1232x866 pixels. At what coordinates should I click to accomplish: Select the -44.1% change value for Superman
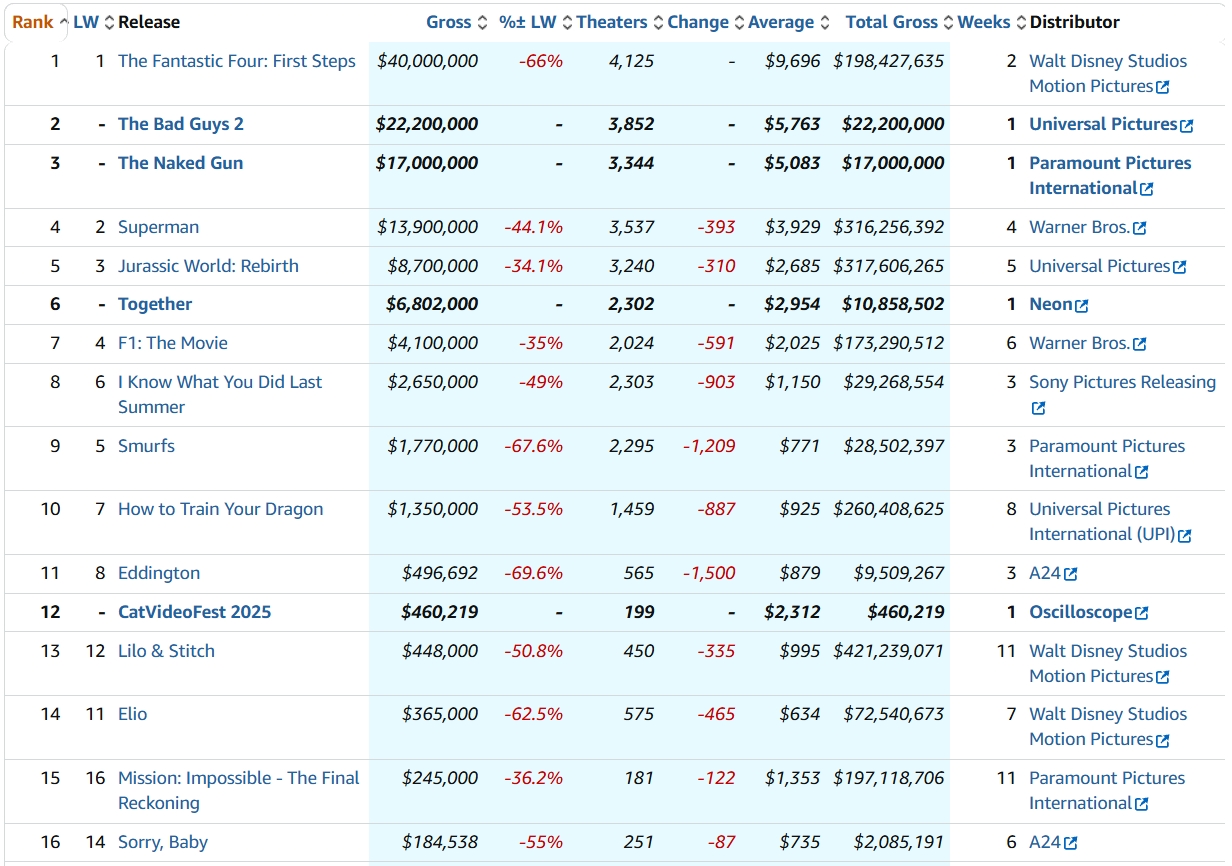[533, 227]
